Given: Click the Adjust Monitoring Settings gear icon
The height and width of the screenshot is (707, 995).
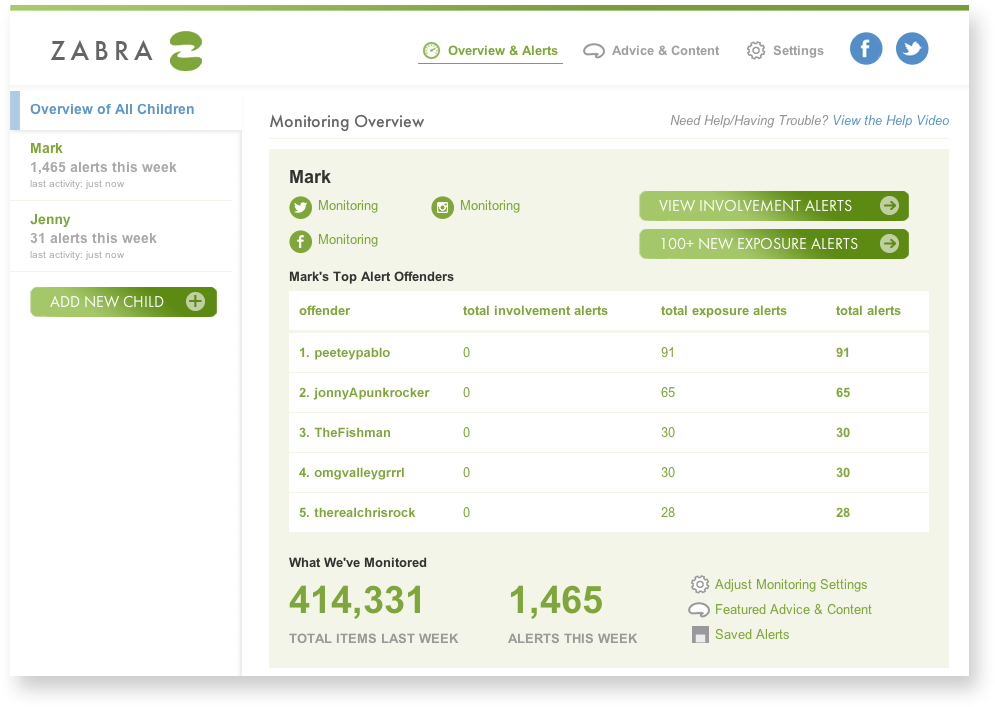Looking at the screenshot, I should 699,585.
